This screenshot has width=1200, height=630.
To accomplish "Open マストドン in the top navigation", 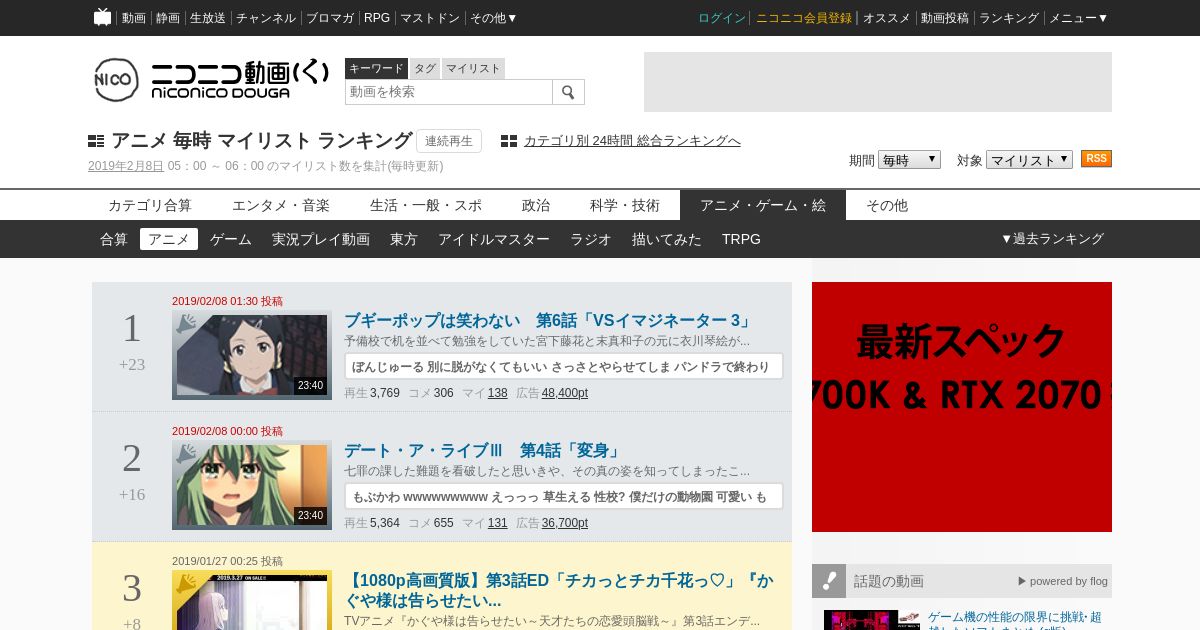I will [430, 18].
